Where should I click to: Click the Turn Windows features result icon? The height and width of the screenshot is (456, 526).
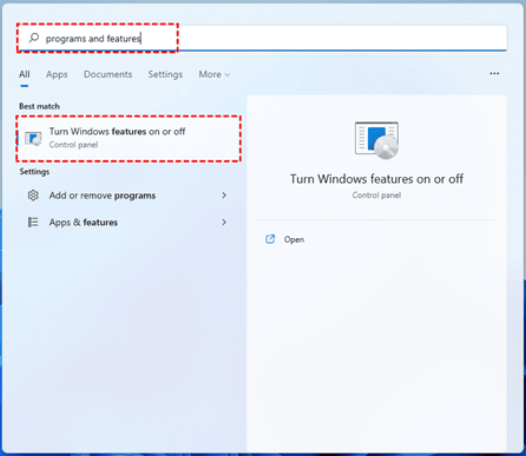(x=33, y=138)
